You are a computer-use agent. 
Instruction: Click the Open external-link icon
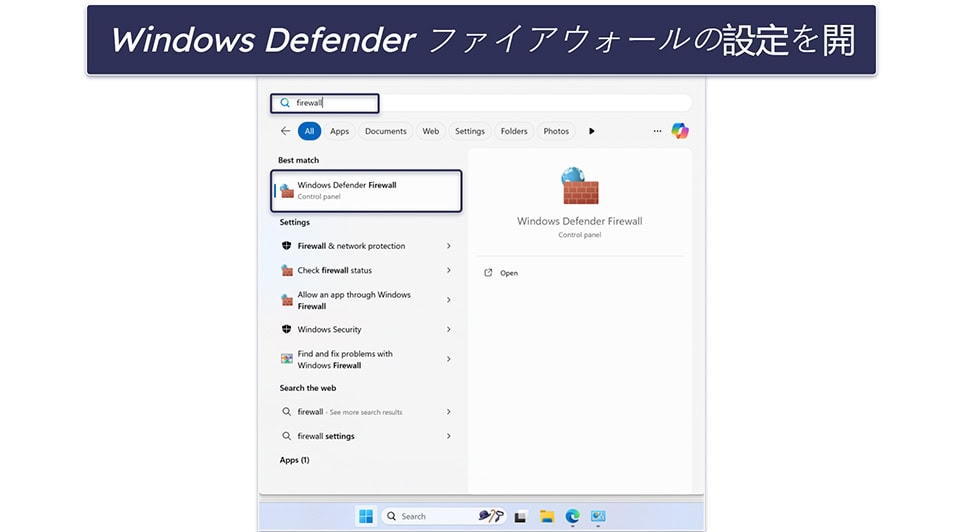click(x=488, y=273)
